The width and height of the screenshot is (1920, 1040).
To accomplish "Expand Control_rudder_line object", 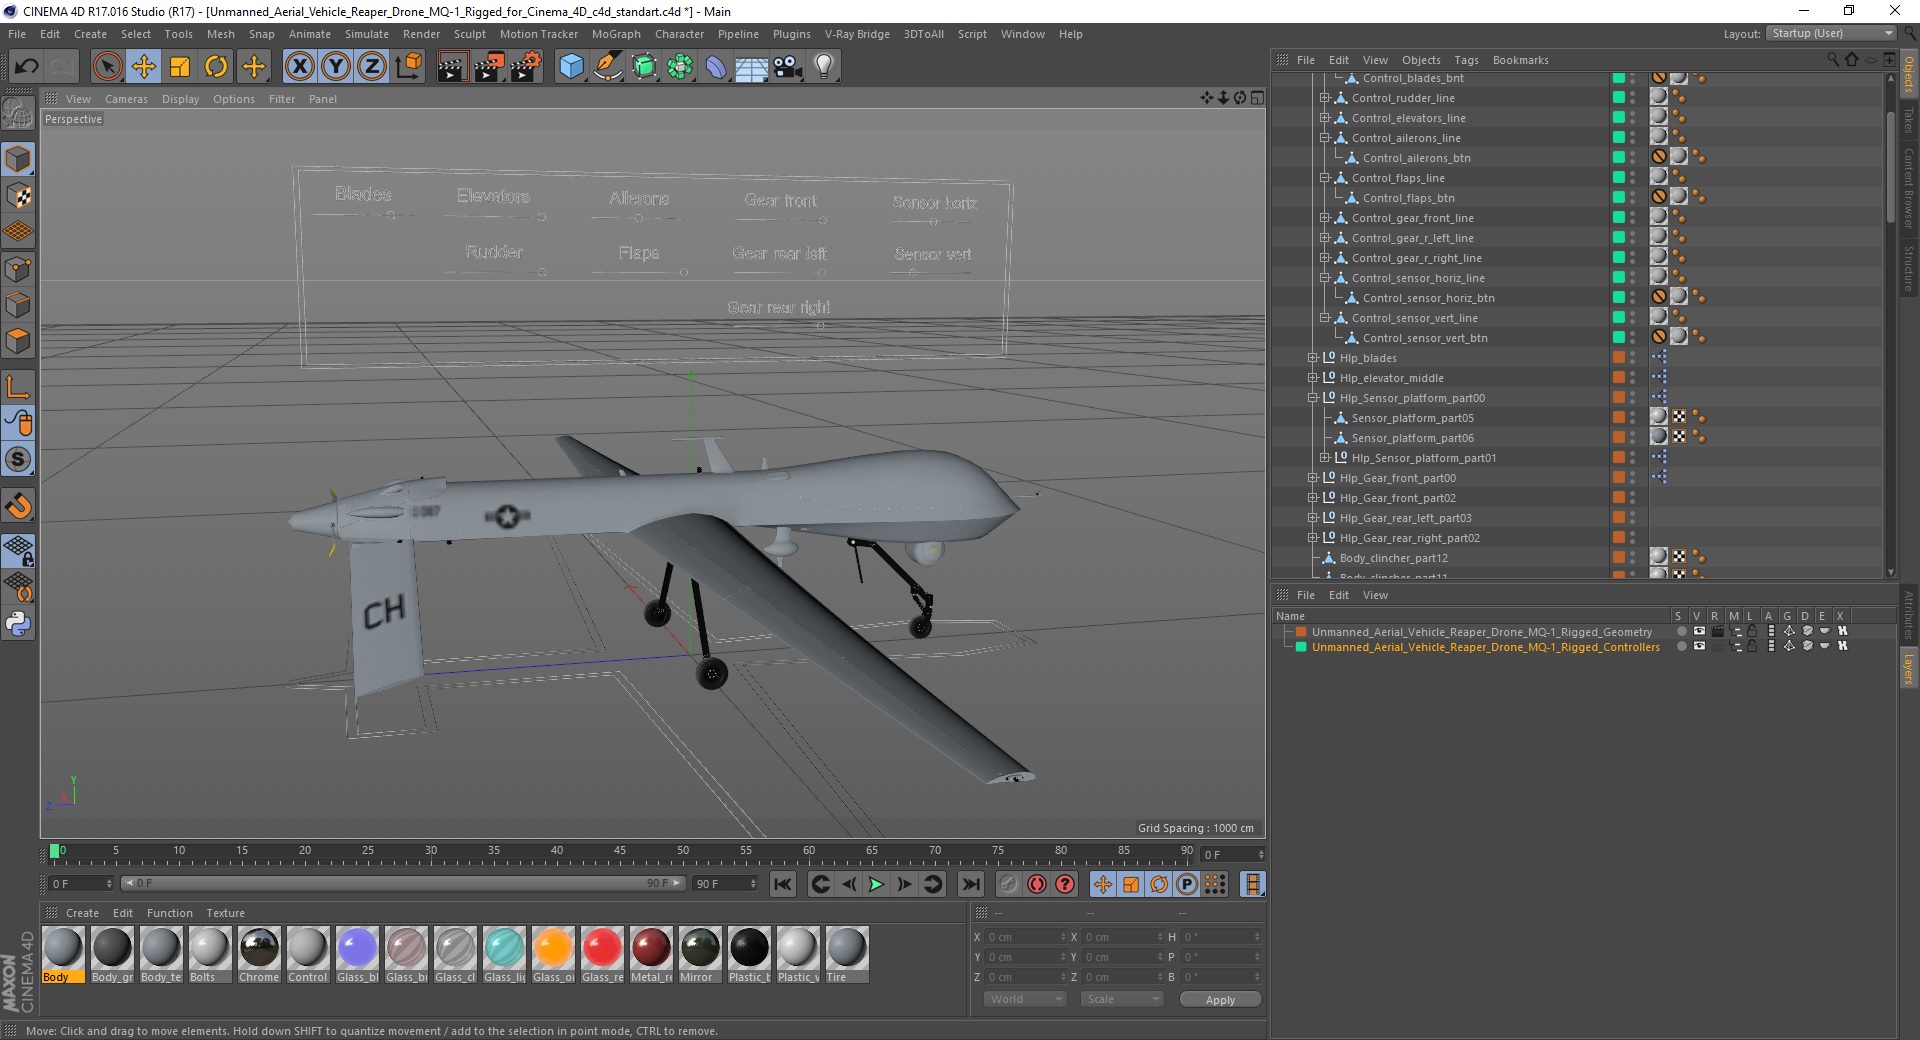I will (1324, 98).
